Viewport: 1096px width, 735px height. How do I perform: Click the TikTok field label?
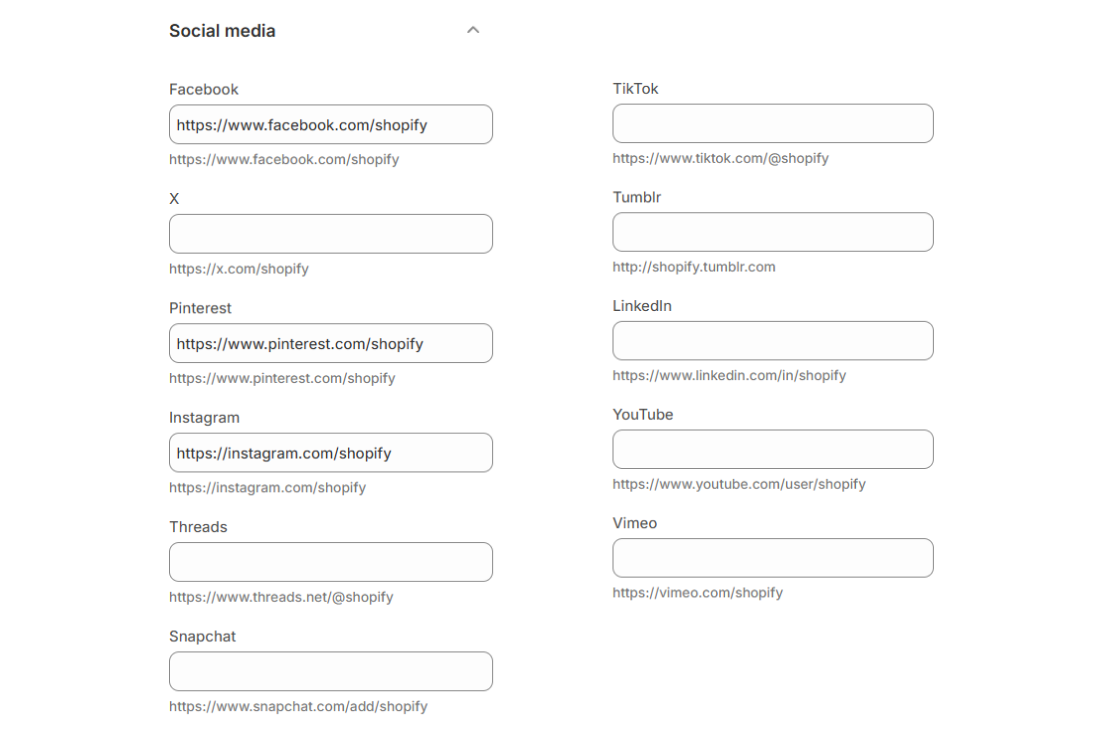[x=635, y=88]
